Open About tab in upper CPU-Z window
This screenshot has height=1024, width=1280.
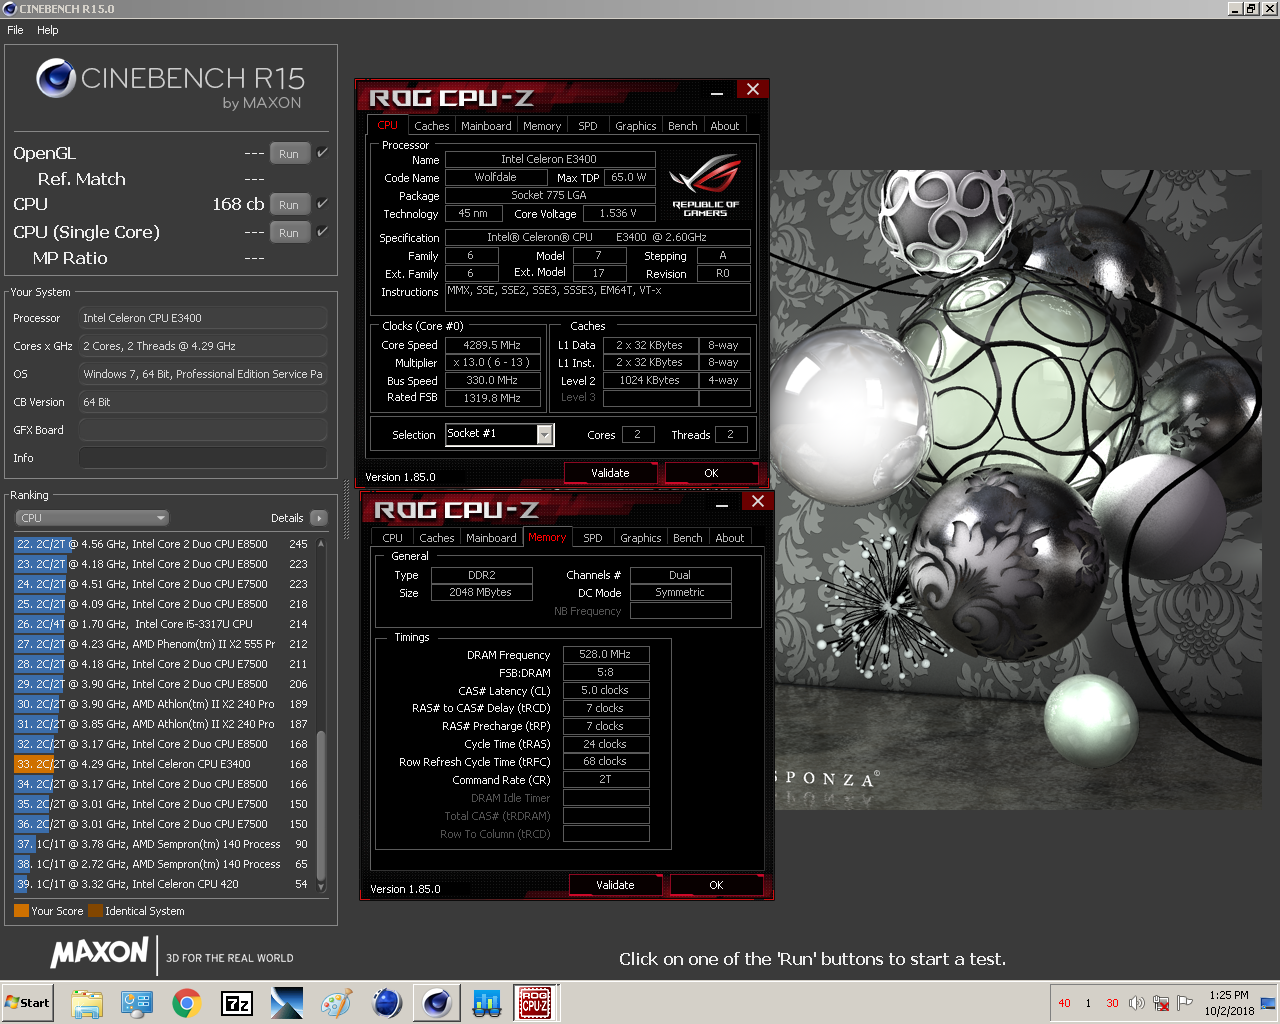pyautogui.click(x=725, y=126)
